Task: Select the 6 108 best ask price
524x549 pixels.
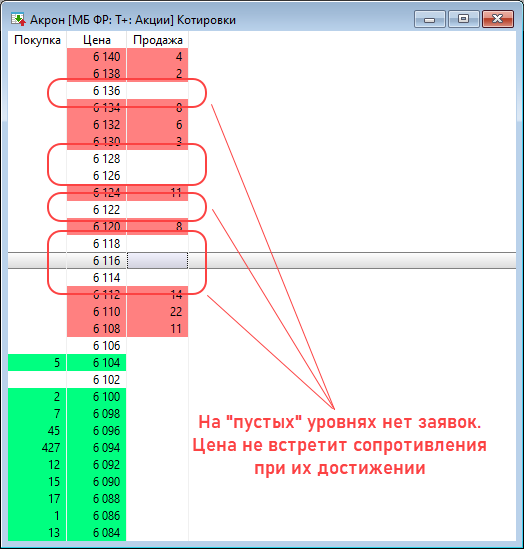Action: (x=97, y=328)
